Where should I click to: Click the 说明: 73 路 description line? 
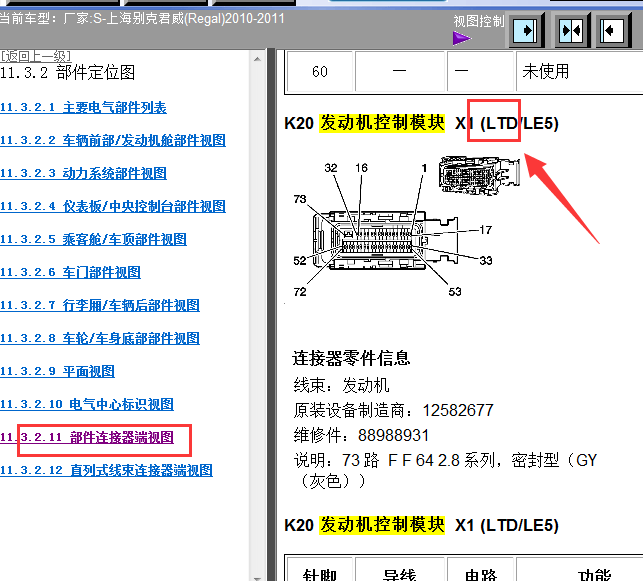[445, 471]
